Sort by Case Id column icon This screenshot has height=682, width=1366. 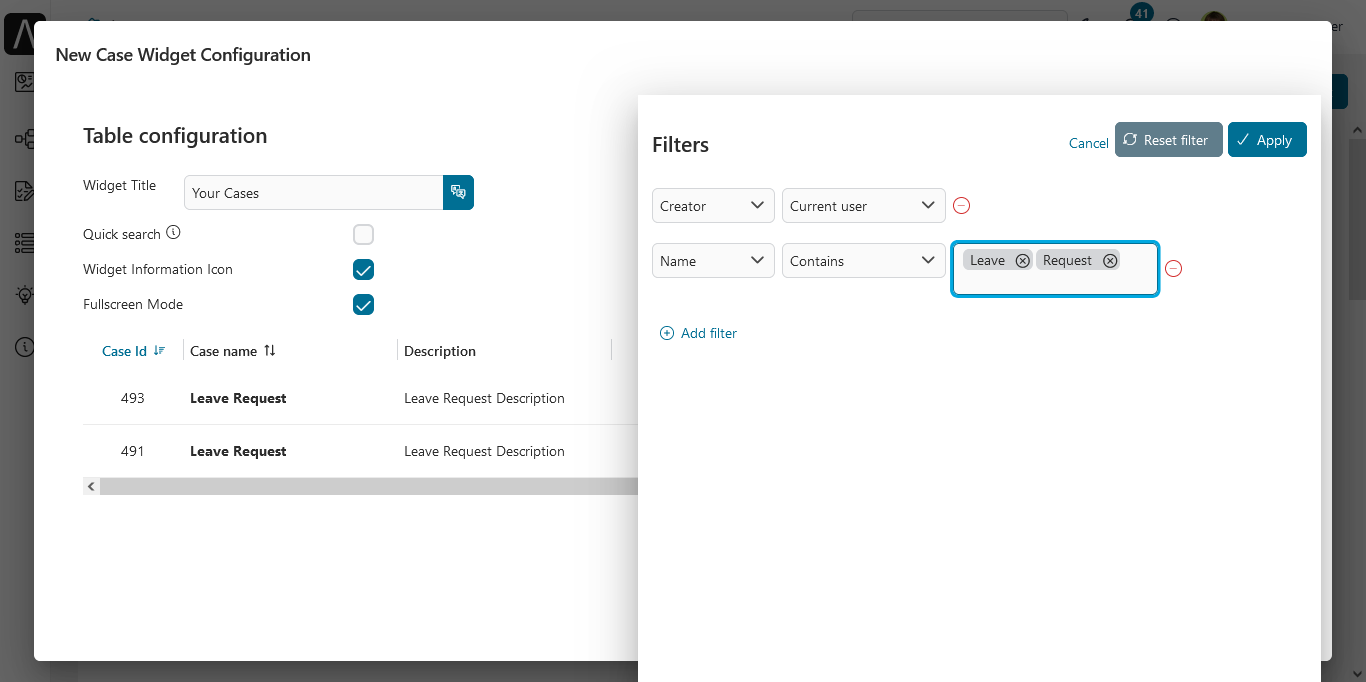(159, 351)
